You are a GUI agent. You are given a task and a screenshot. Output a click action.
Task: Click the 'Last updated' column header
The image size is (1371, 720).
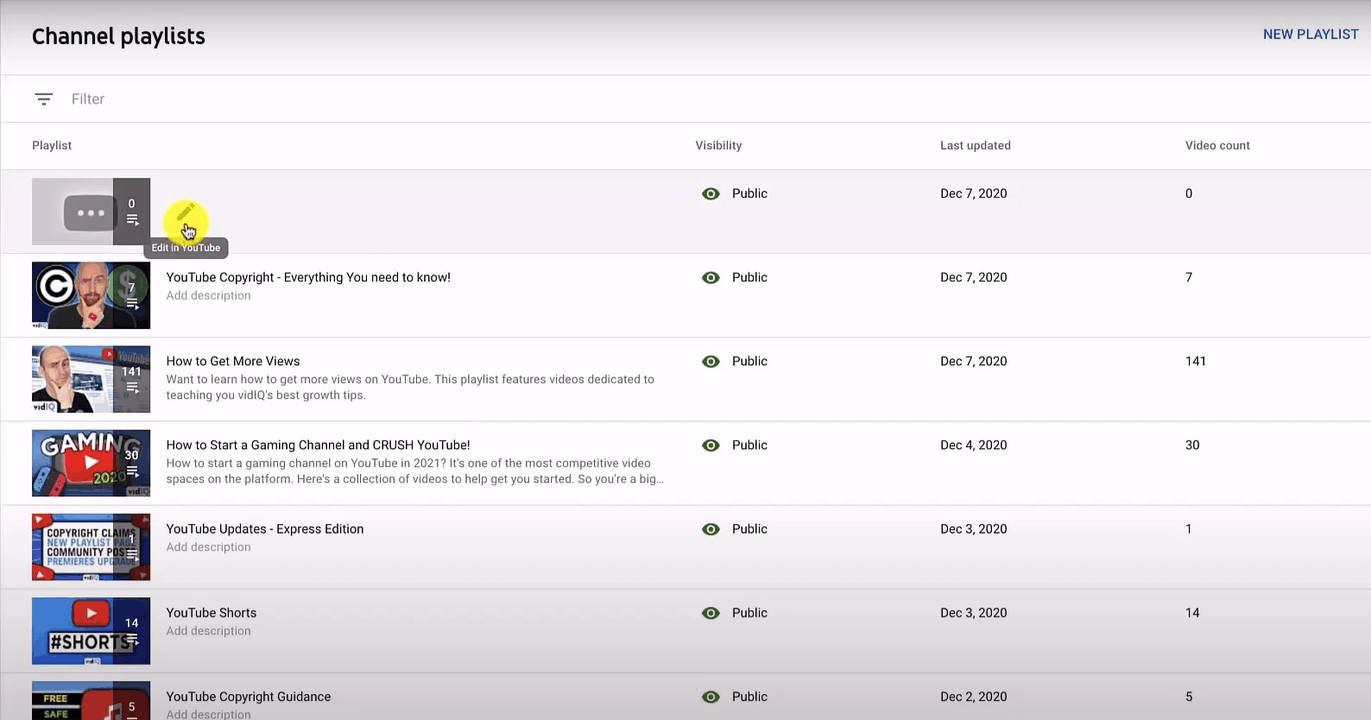pos(975,146)
